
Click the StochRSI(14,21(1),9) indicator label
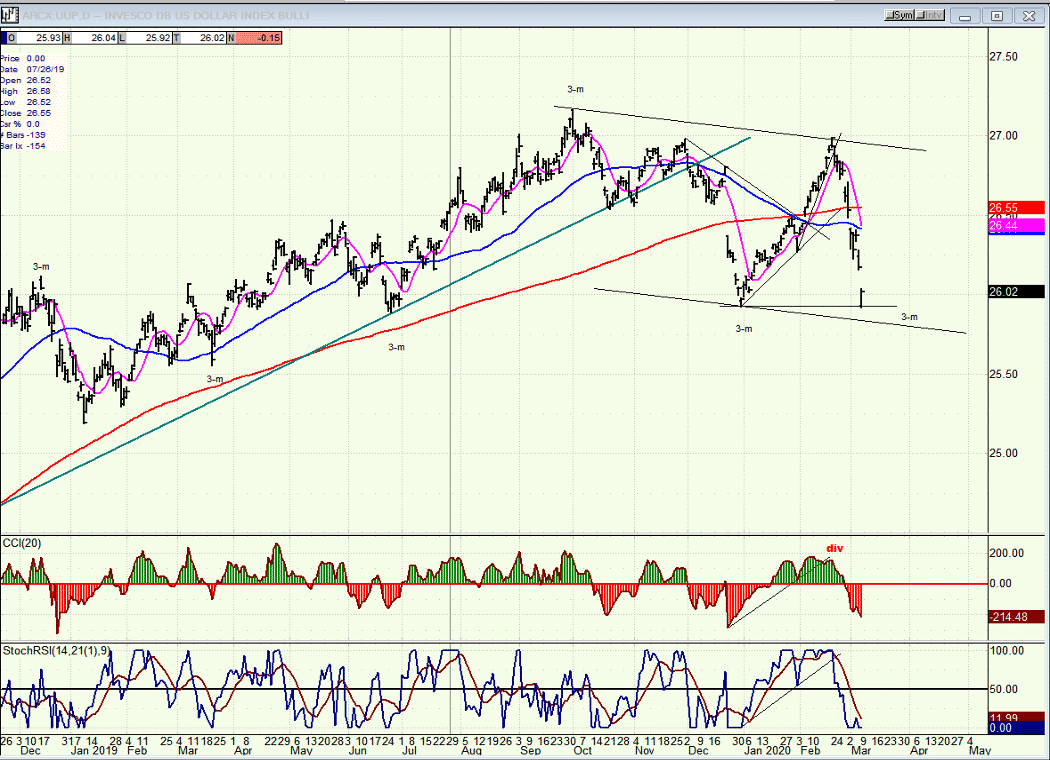(x=56, y=651)
